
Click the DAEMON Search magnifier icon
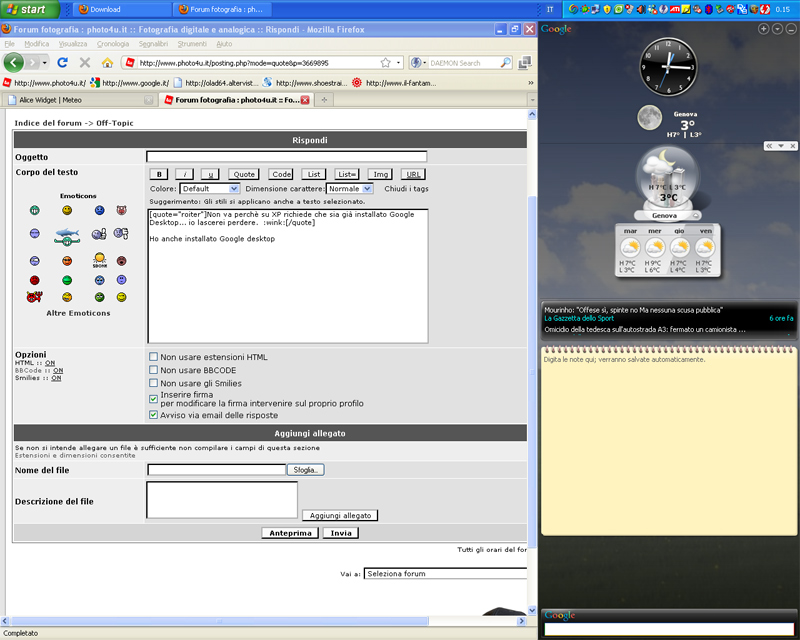coord(505,62)
